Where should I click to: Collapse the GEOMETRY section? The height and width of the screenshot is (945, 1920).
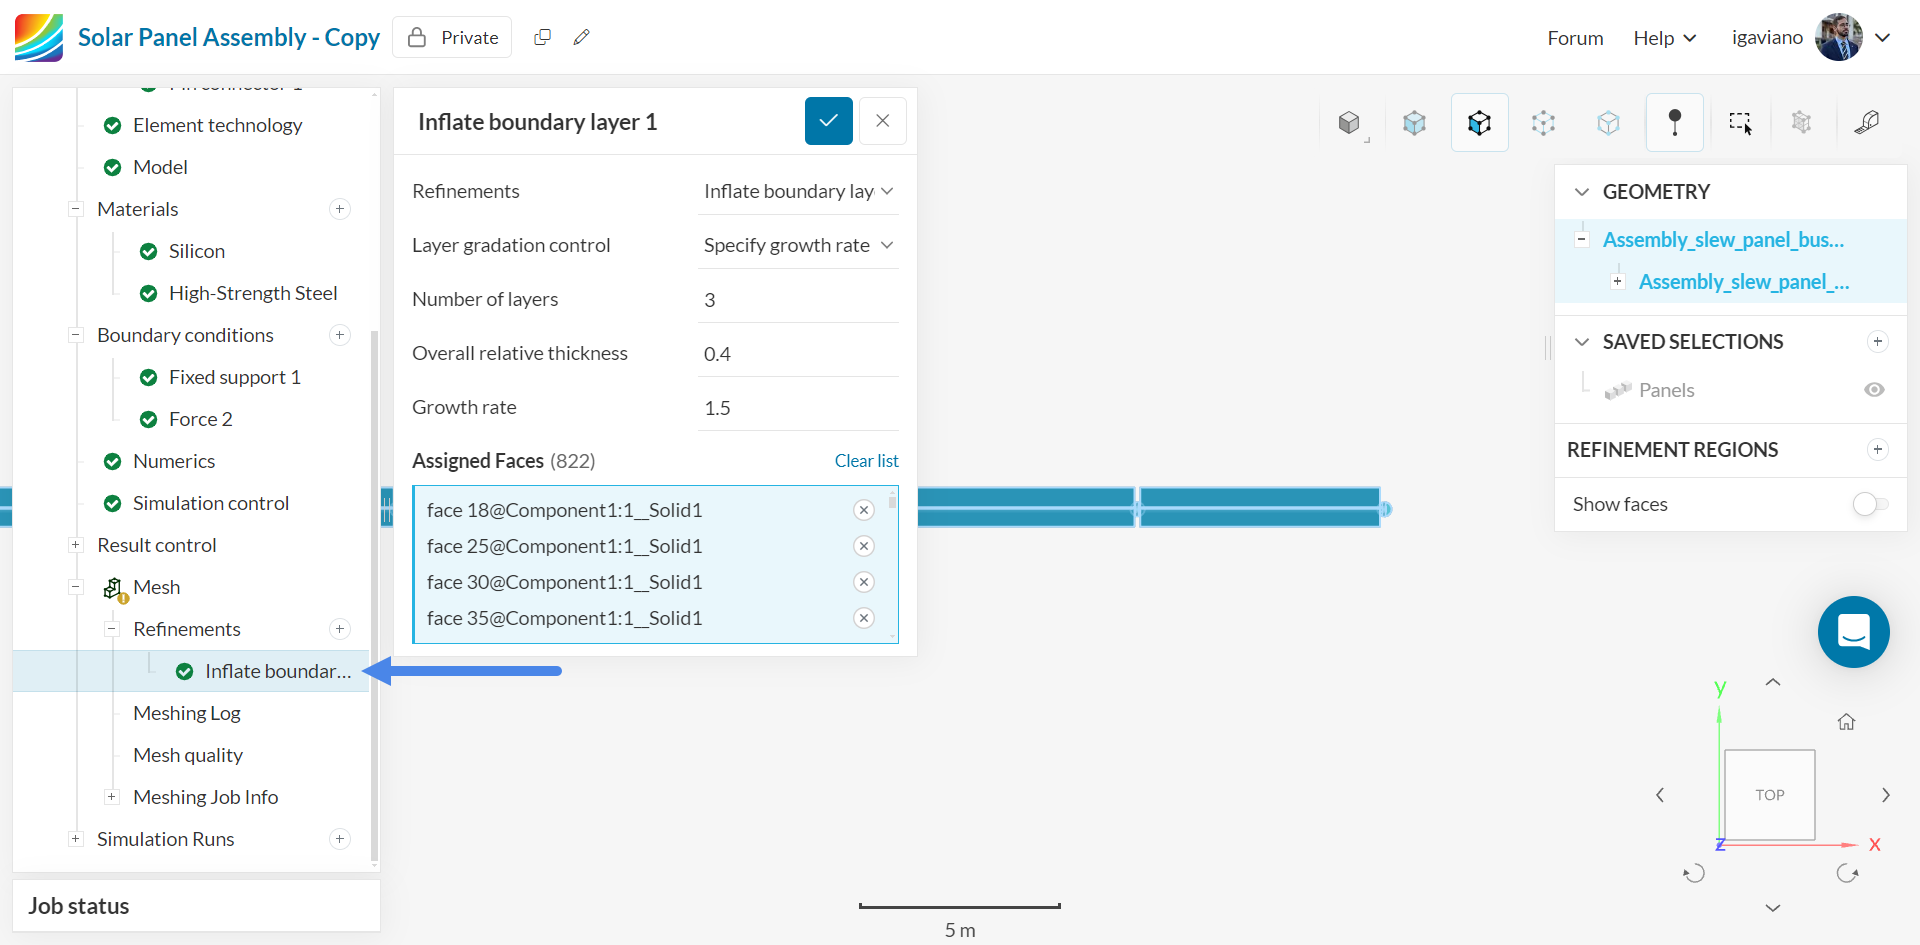click(x=1582, y=192)
